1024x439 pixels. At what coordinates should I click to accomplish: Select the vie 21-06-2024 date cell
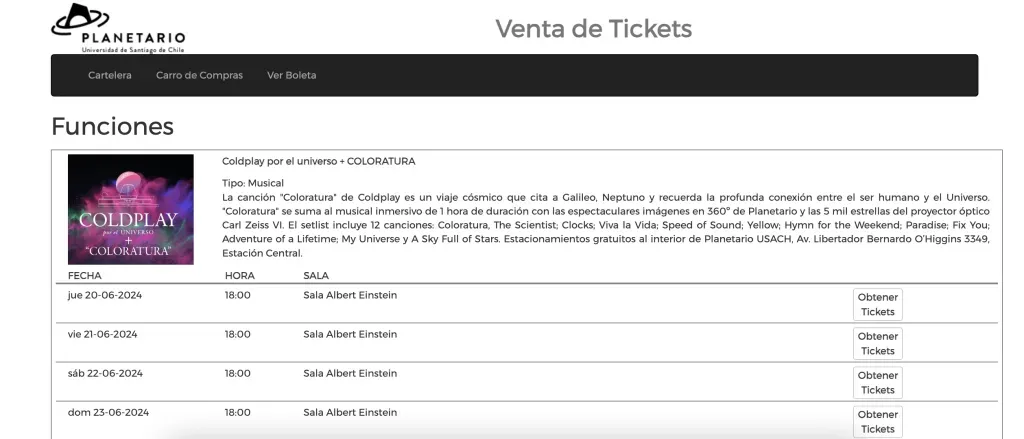(x=102, y=334)
